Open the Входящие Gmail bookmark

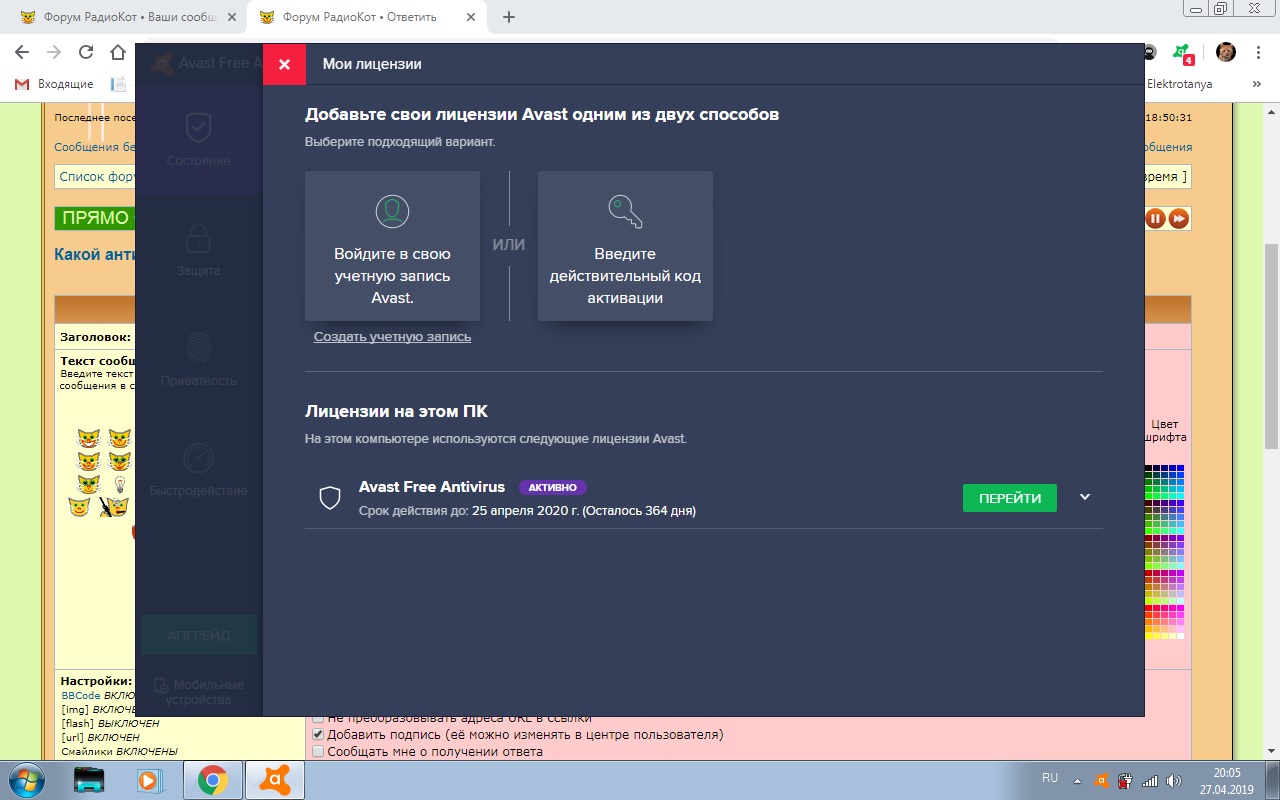coord(55,84)
